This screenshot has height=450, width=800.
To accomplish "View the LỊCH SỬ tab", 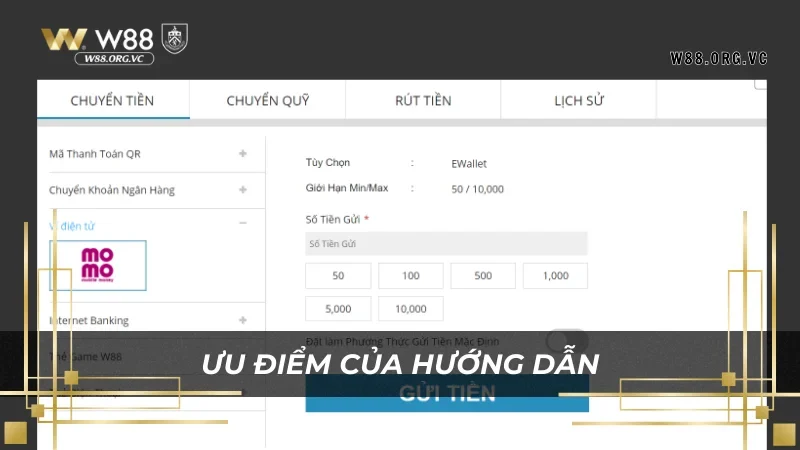I will point(579,101).
